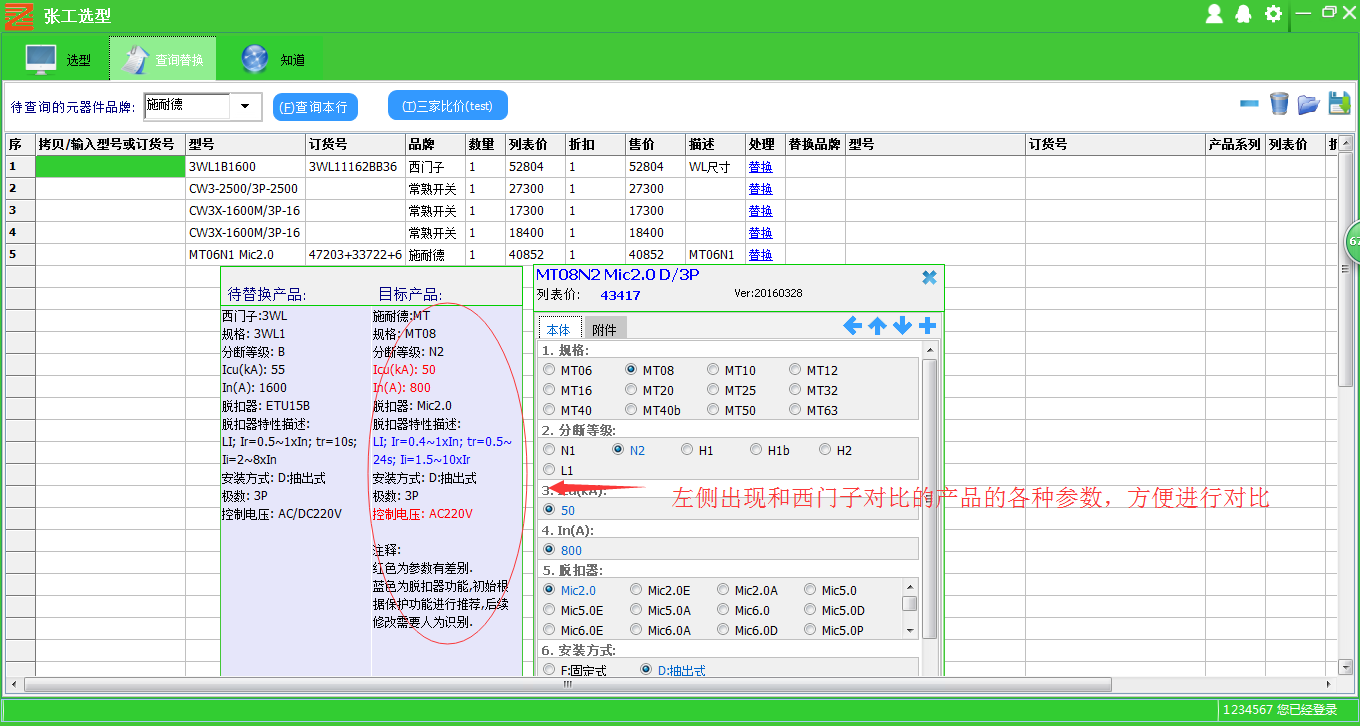1360x726 pixels.
Task: Select the Mic2.0E trip unit option
Action: 636,590
